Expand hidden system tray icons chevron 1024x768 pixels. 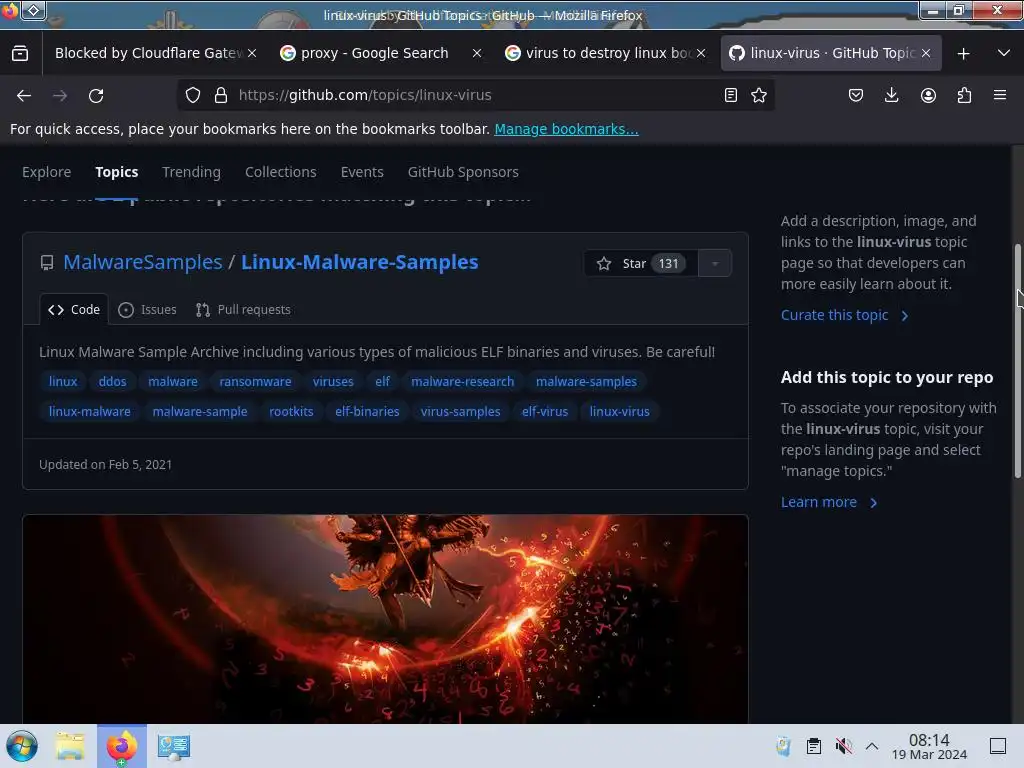[872, 746]
